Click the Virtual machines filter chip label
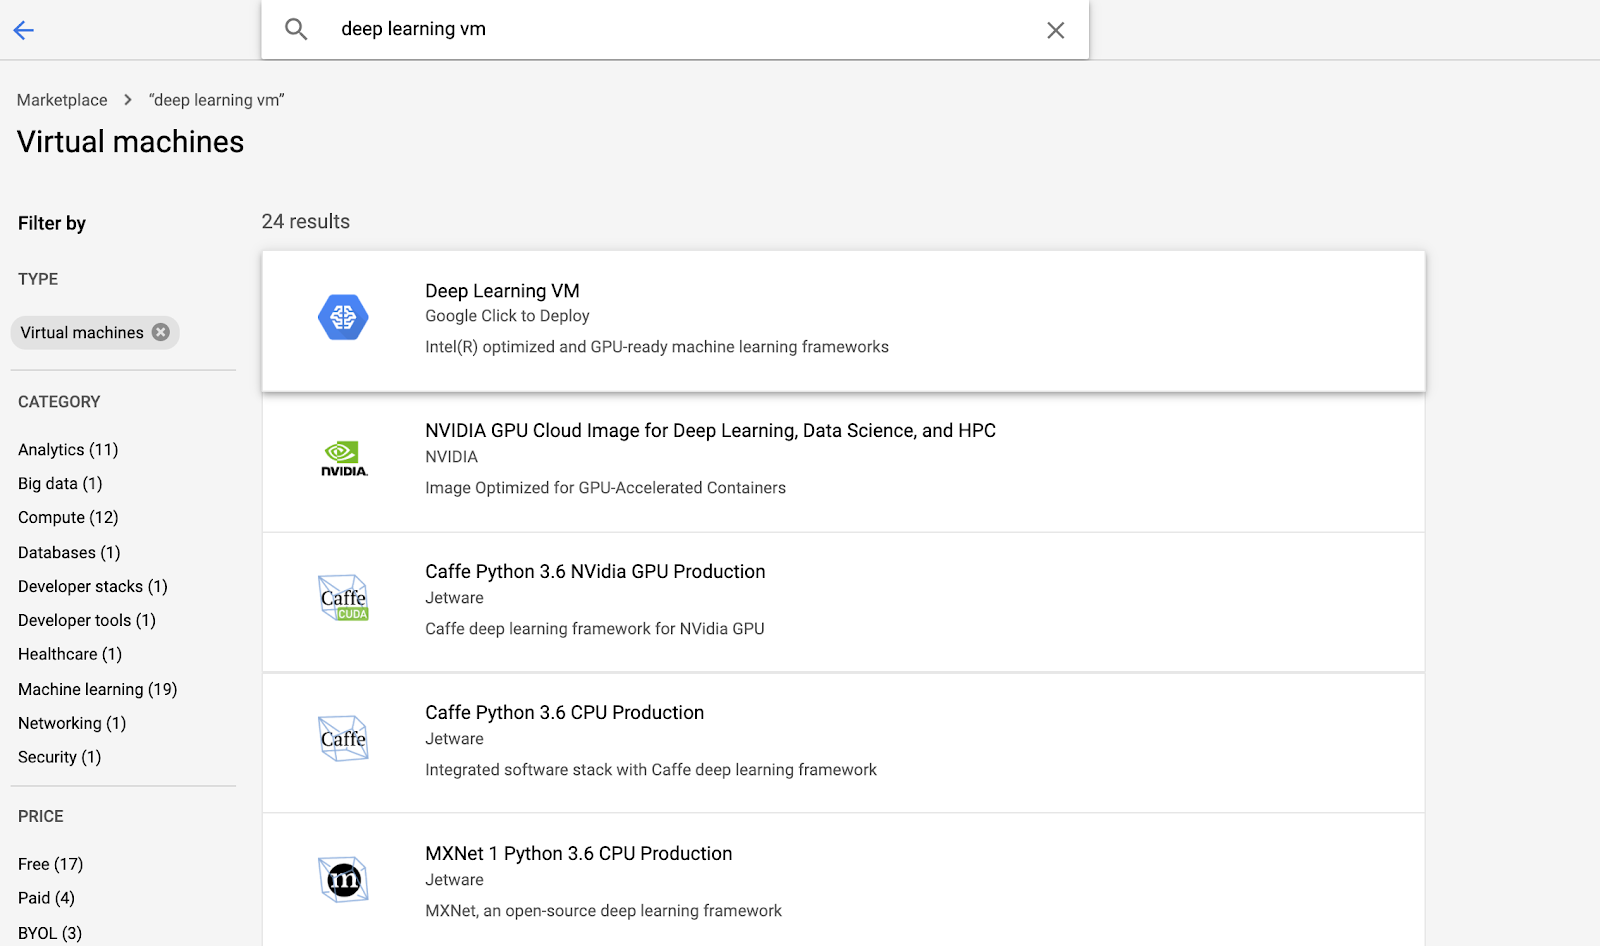The image size is (1600, 946). pyautogui.click(x=82, y=333)
